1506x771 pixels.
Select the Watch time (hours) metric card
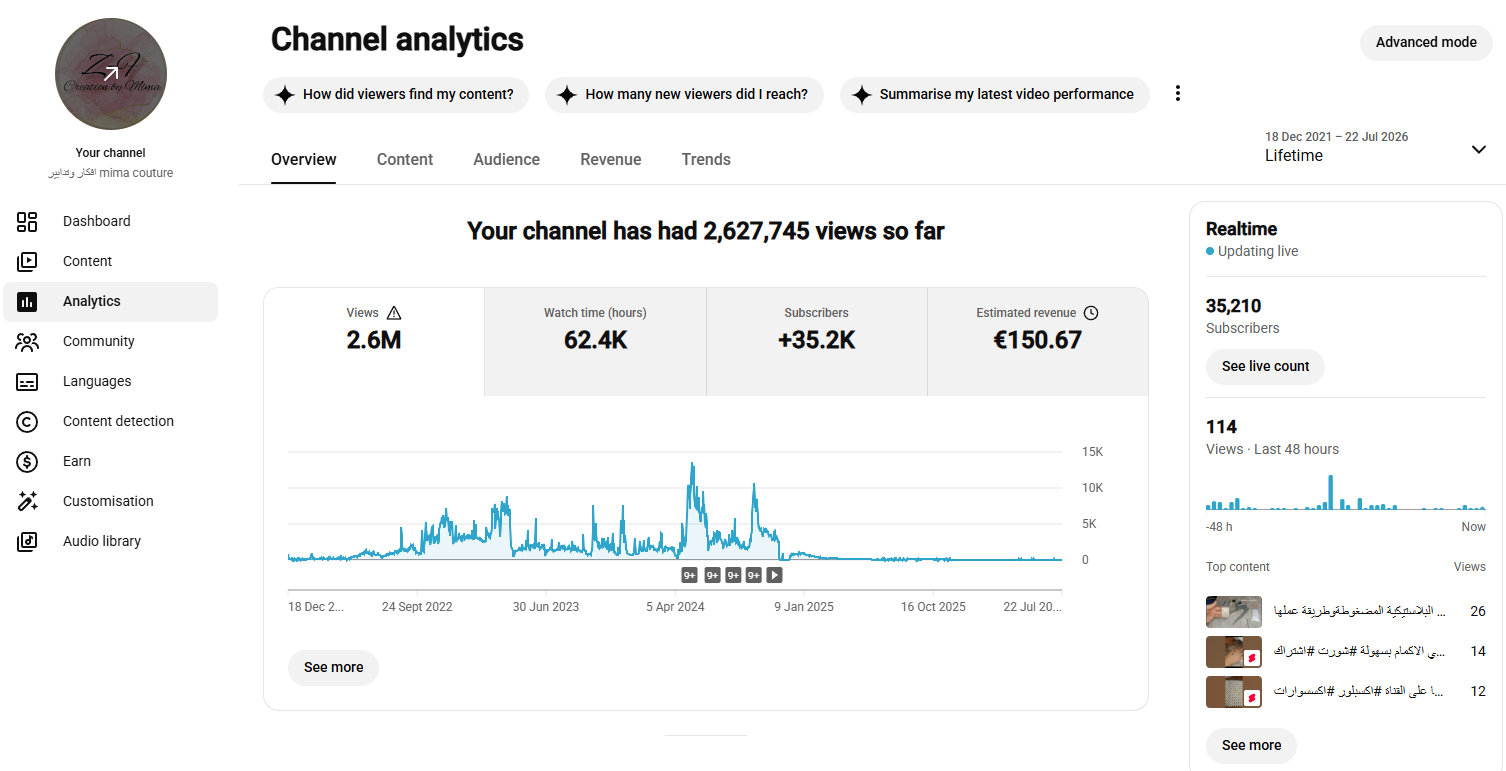point(595,342)
